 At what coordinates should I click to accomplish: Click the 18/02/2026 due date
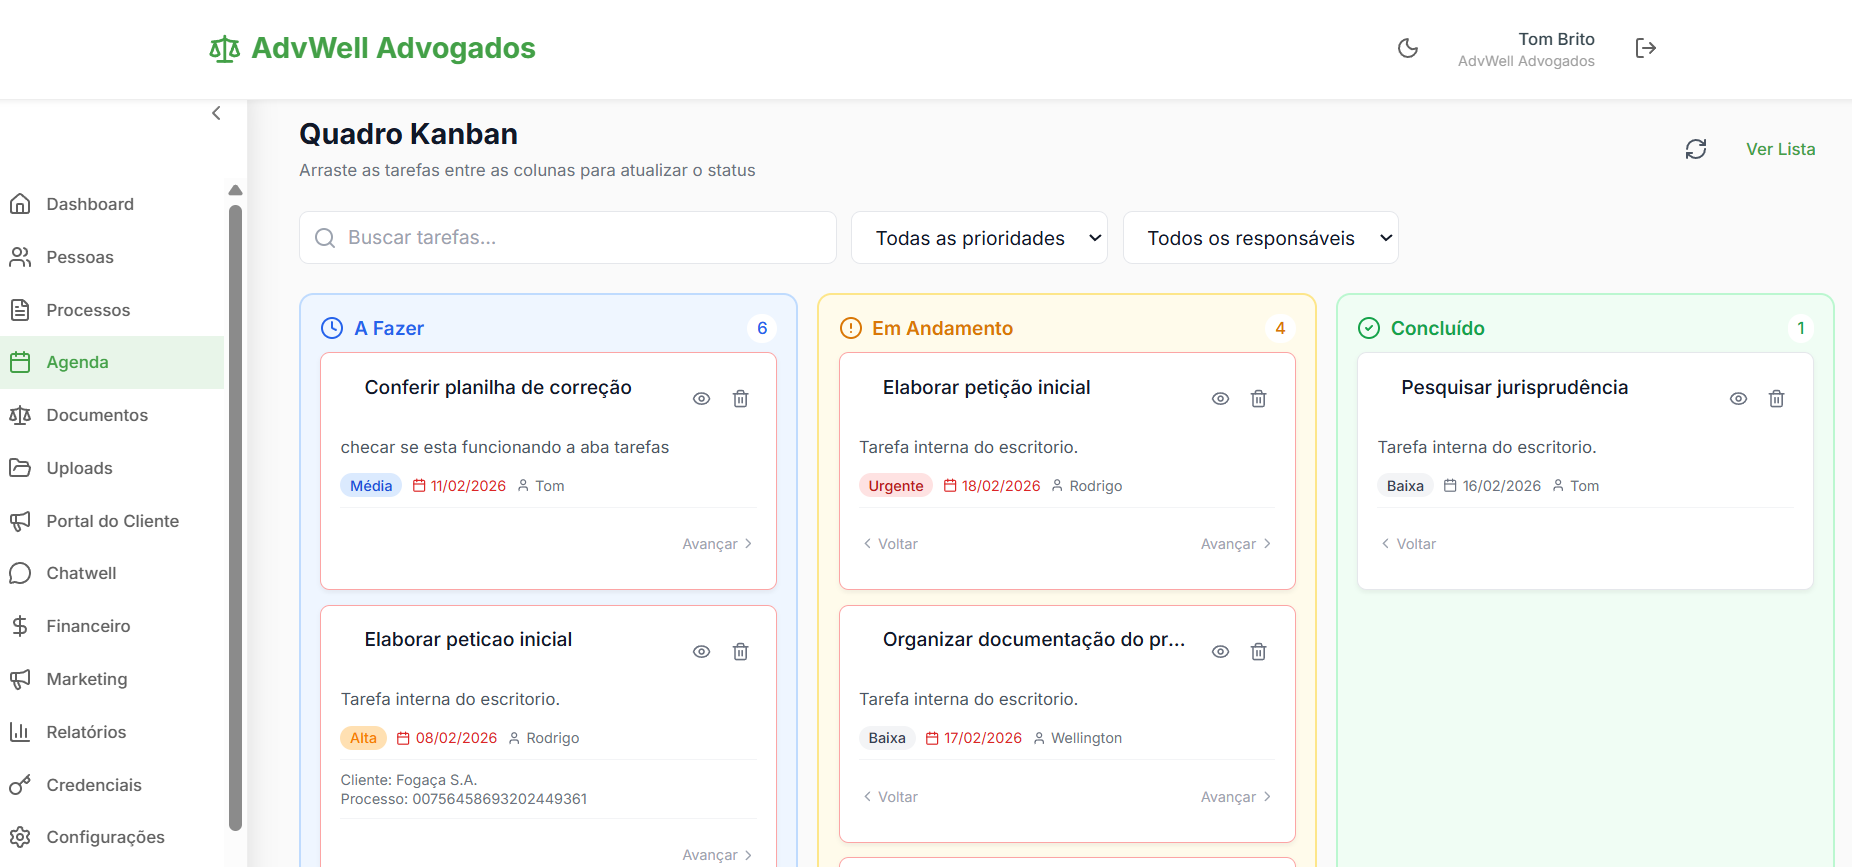[x=992, y=486]
